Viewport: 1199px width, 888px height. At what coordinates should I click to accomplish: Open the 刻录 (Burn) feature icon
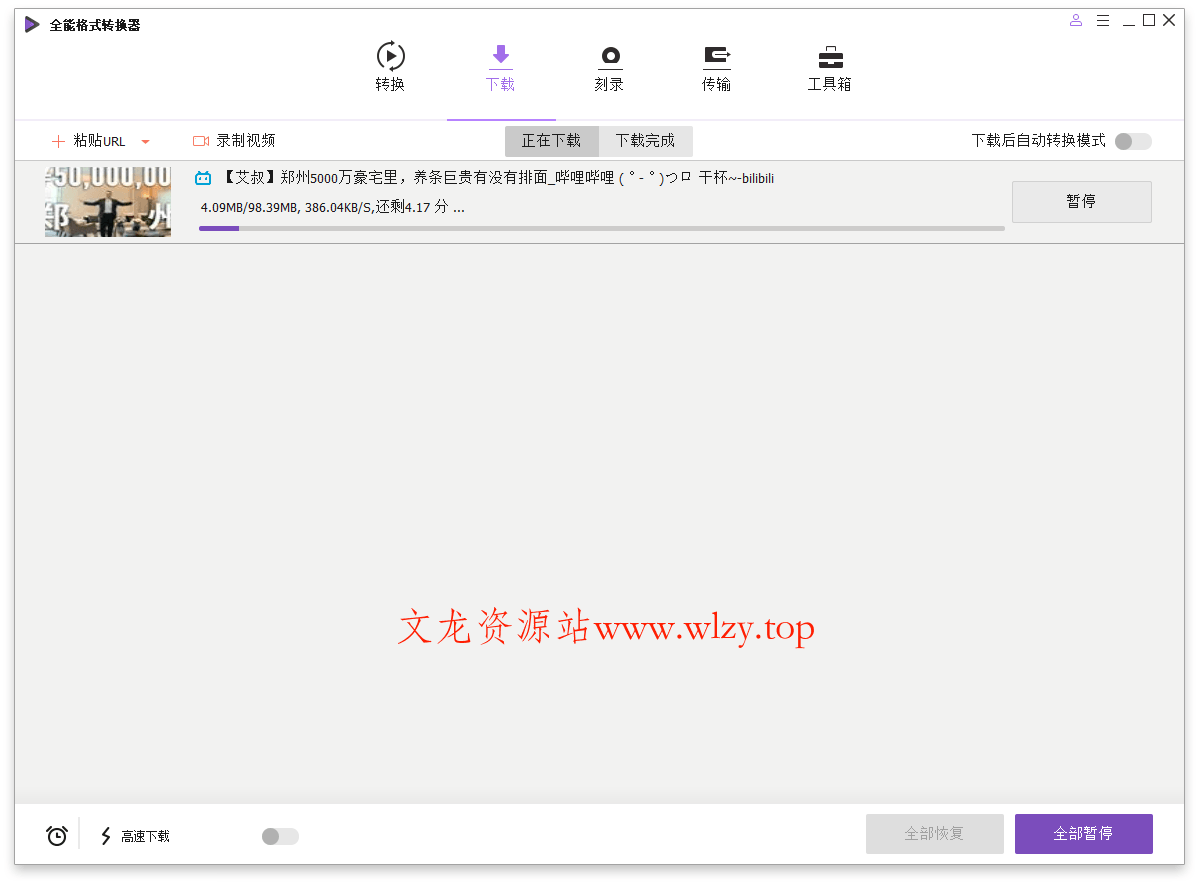point(609,56)
